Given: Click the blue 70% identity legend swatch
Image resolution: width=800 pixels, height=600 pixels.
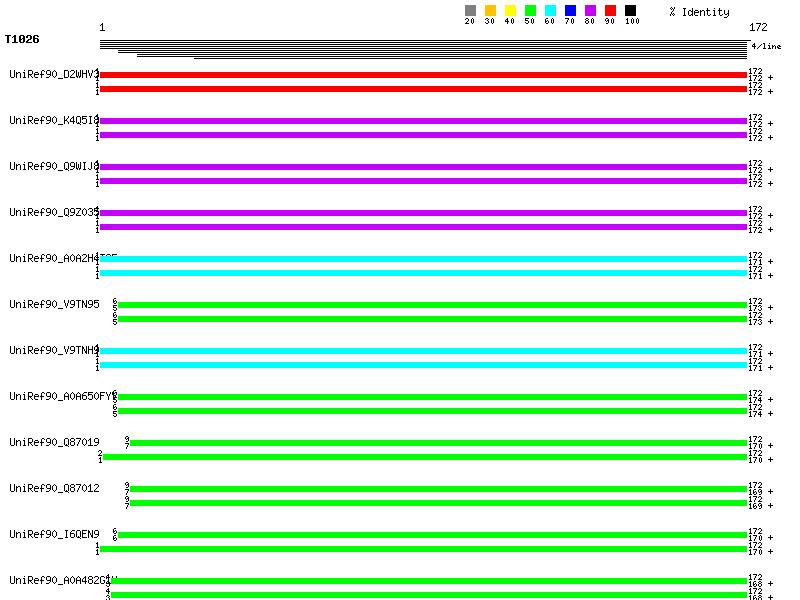Looking at the screenshot, I should 570,11.
